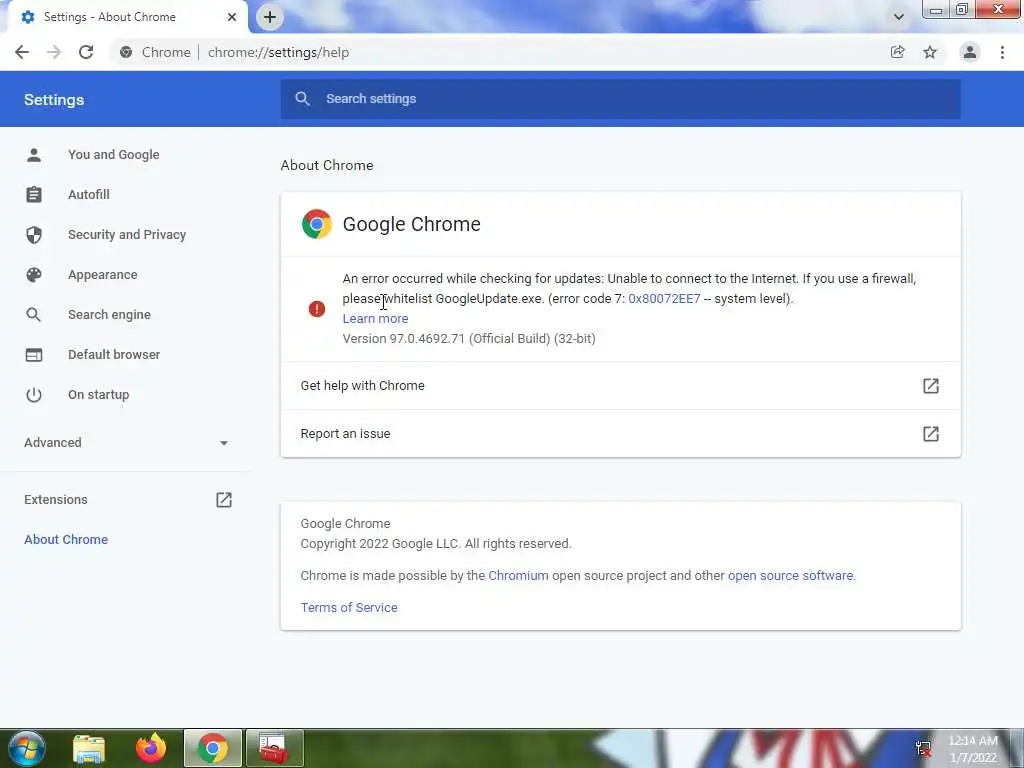The height and width of the screenshot is (768, 1024).
Task: Click the Chrome site info chip
Action: pyautogui.click(x=155, y=52)
